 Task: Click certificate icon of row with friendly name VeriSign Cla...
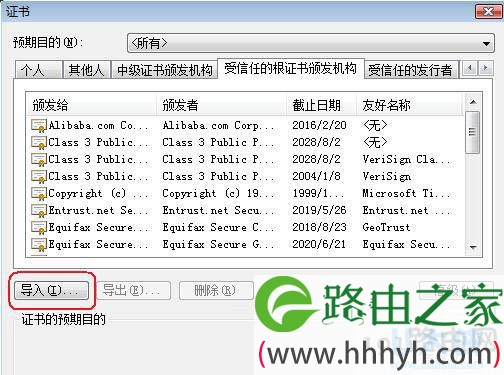(x=38, y=160)
